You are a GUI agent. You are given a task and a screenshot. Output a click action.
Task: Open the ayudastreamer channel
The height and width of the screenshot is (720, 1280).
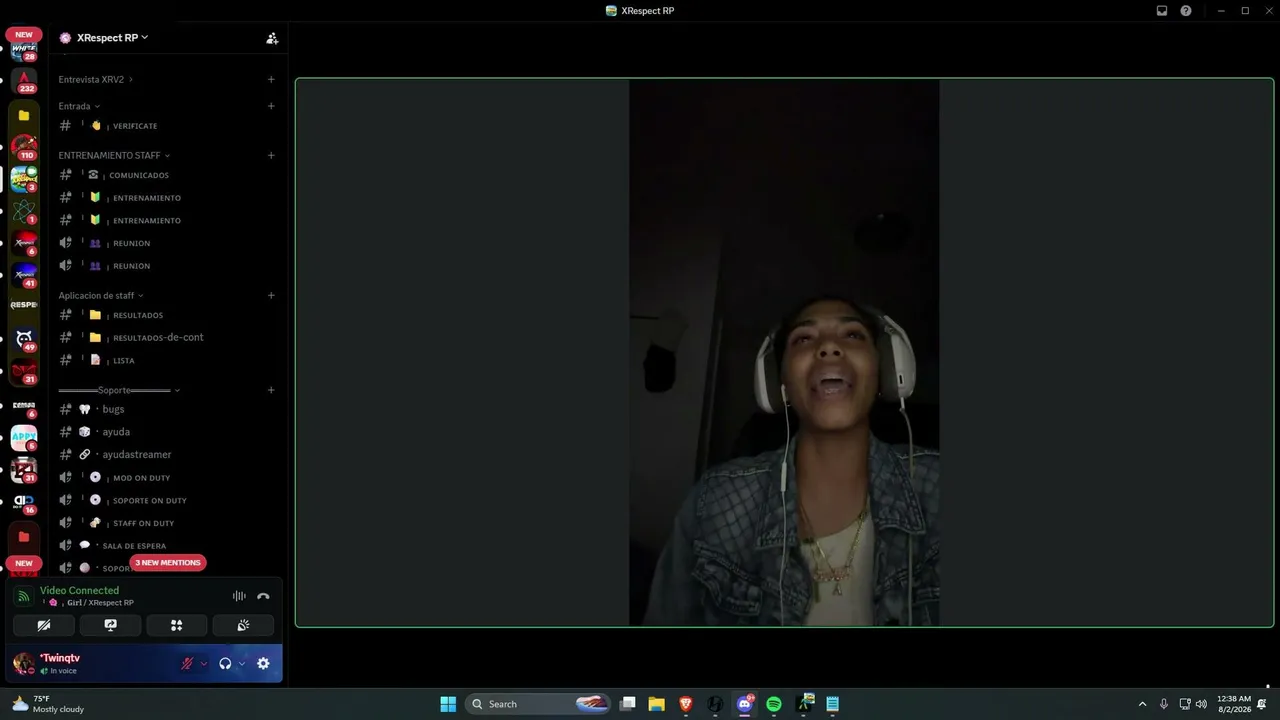[x=166, y=454]
